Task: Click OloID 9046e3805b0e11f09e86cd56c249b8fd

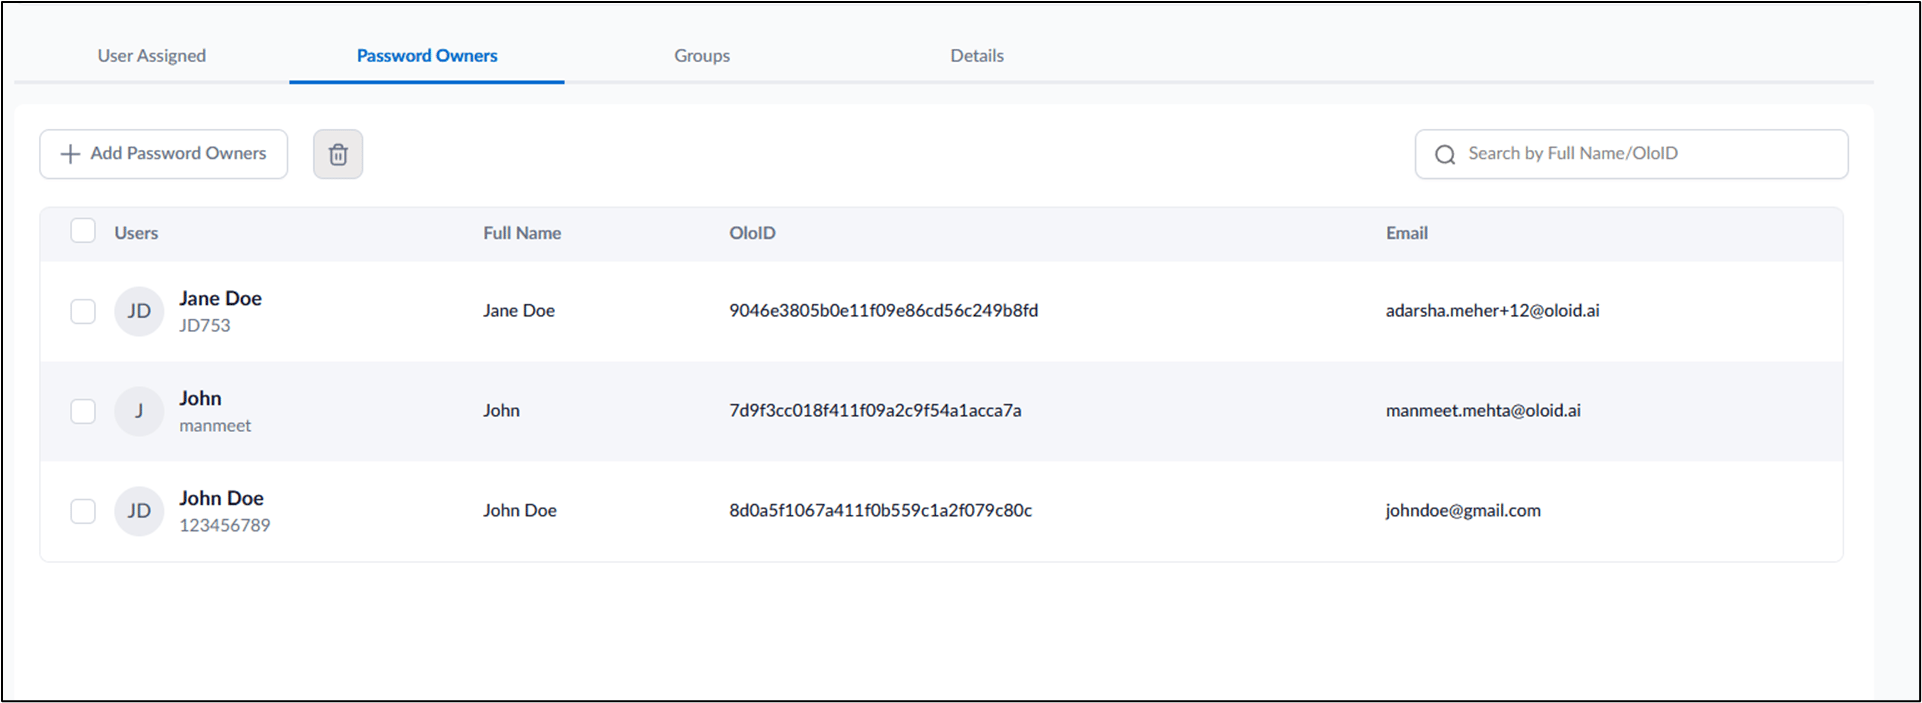Action: [884, 311]
